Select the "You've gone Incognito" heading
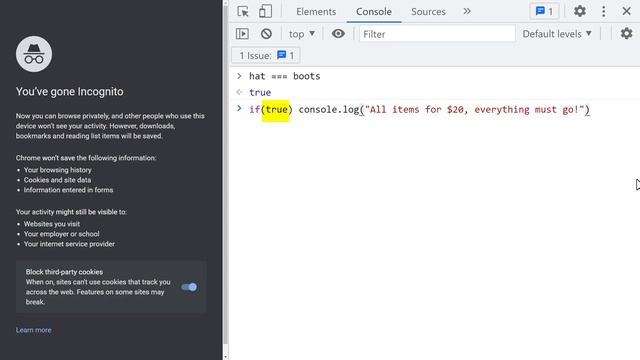 tap(69, 91)
